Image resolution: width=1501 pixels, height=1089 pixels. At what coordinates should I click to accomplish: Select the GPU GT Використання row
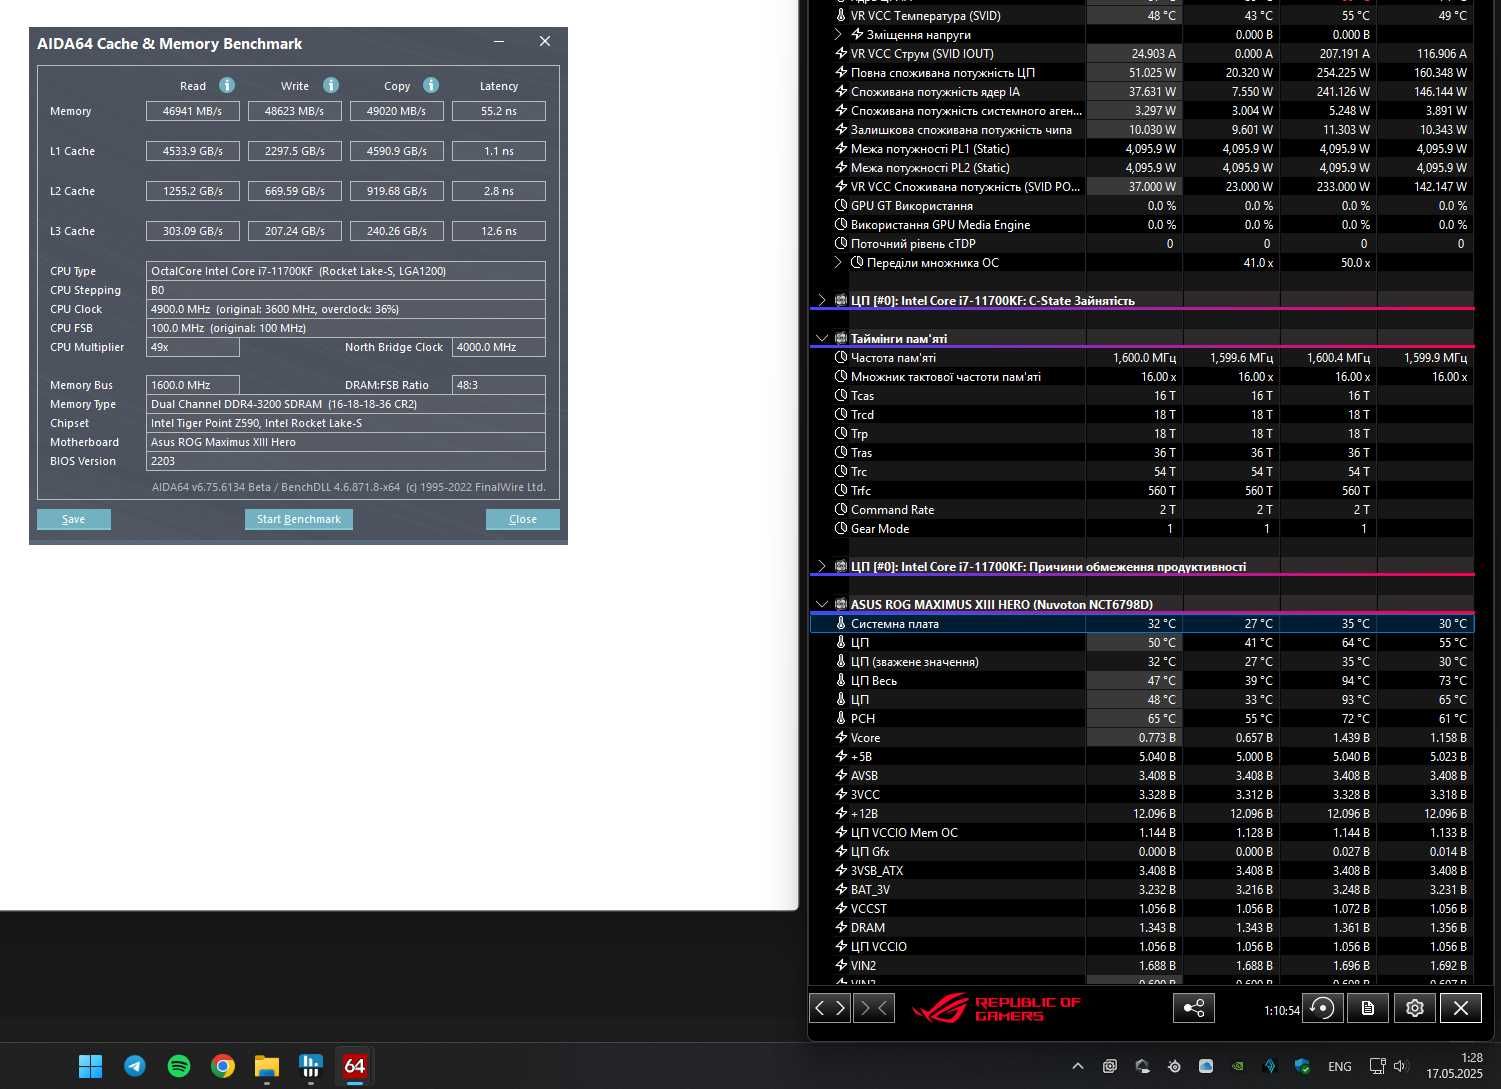coord(1141,205)
